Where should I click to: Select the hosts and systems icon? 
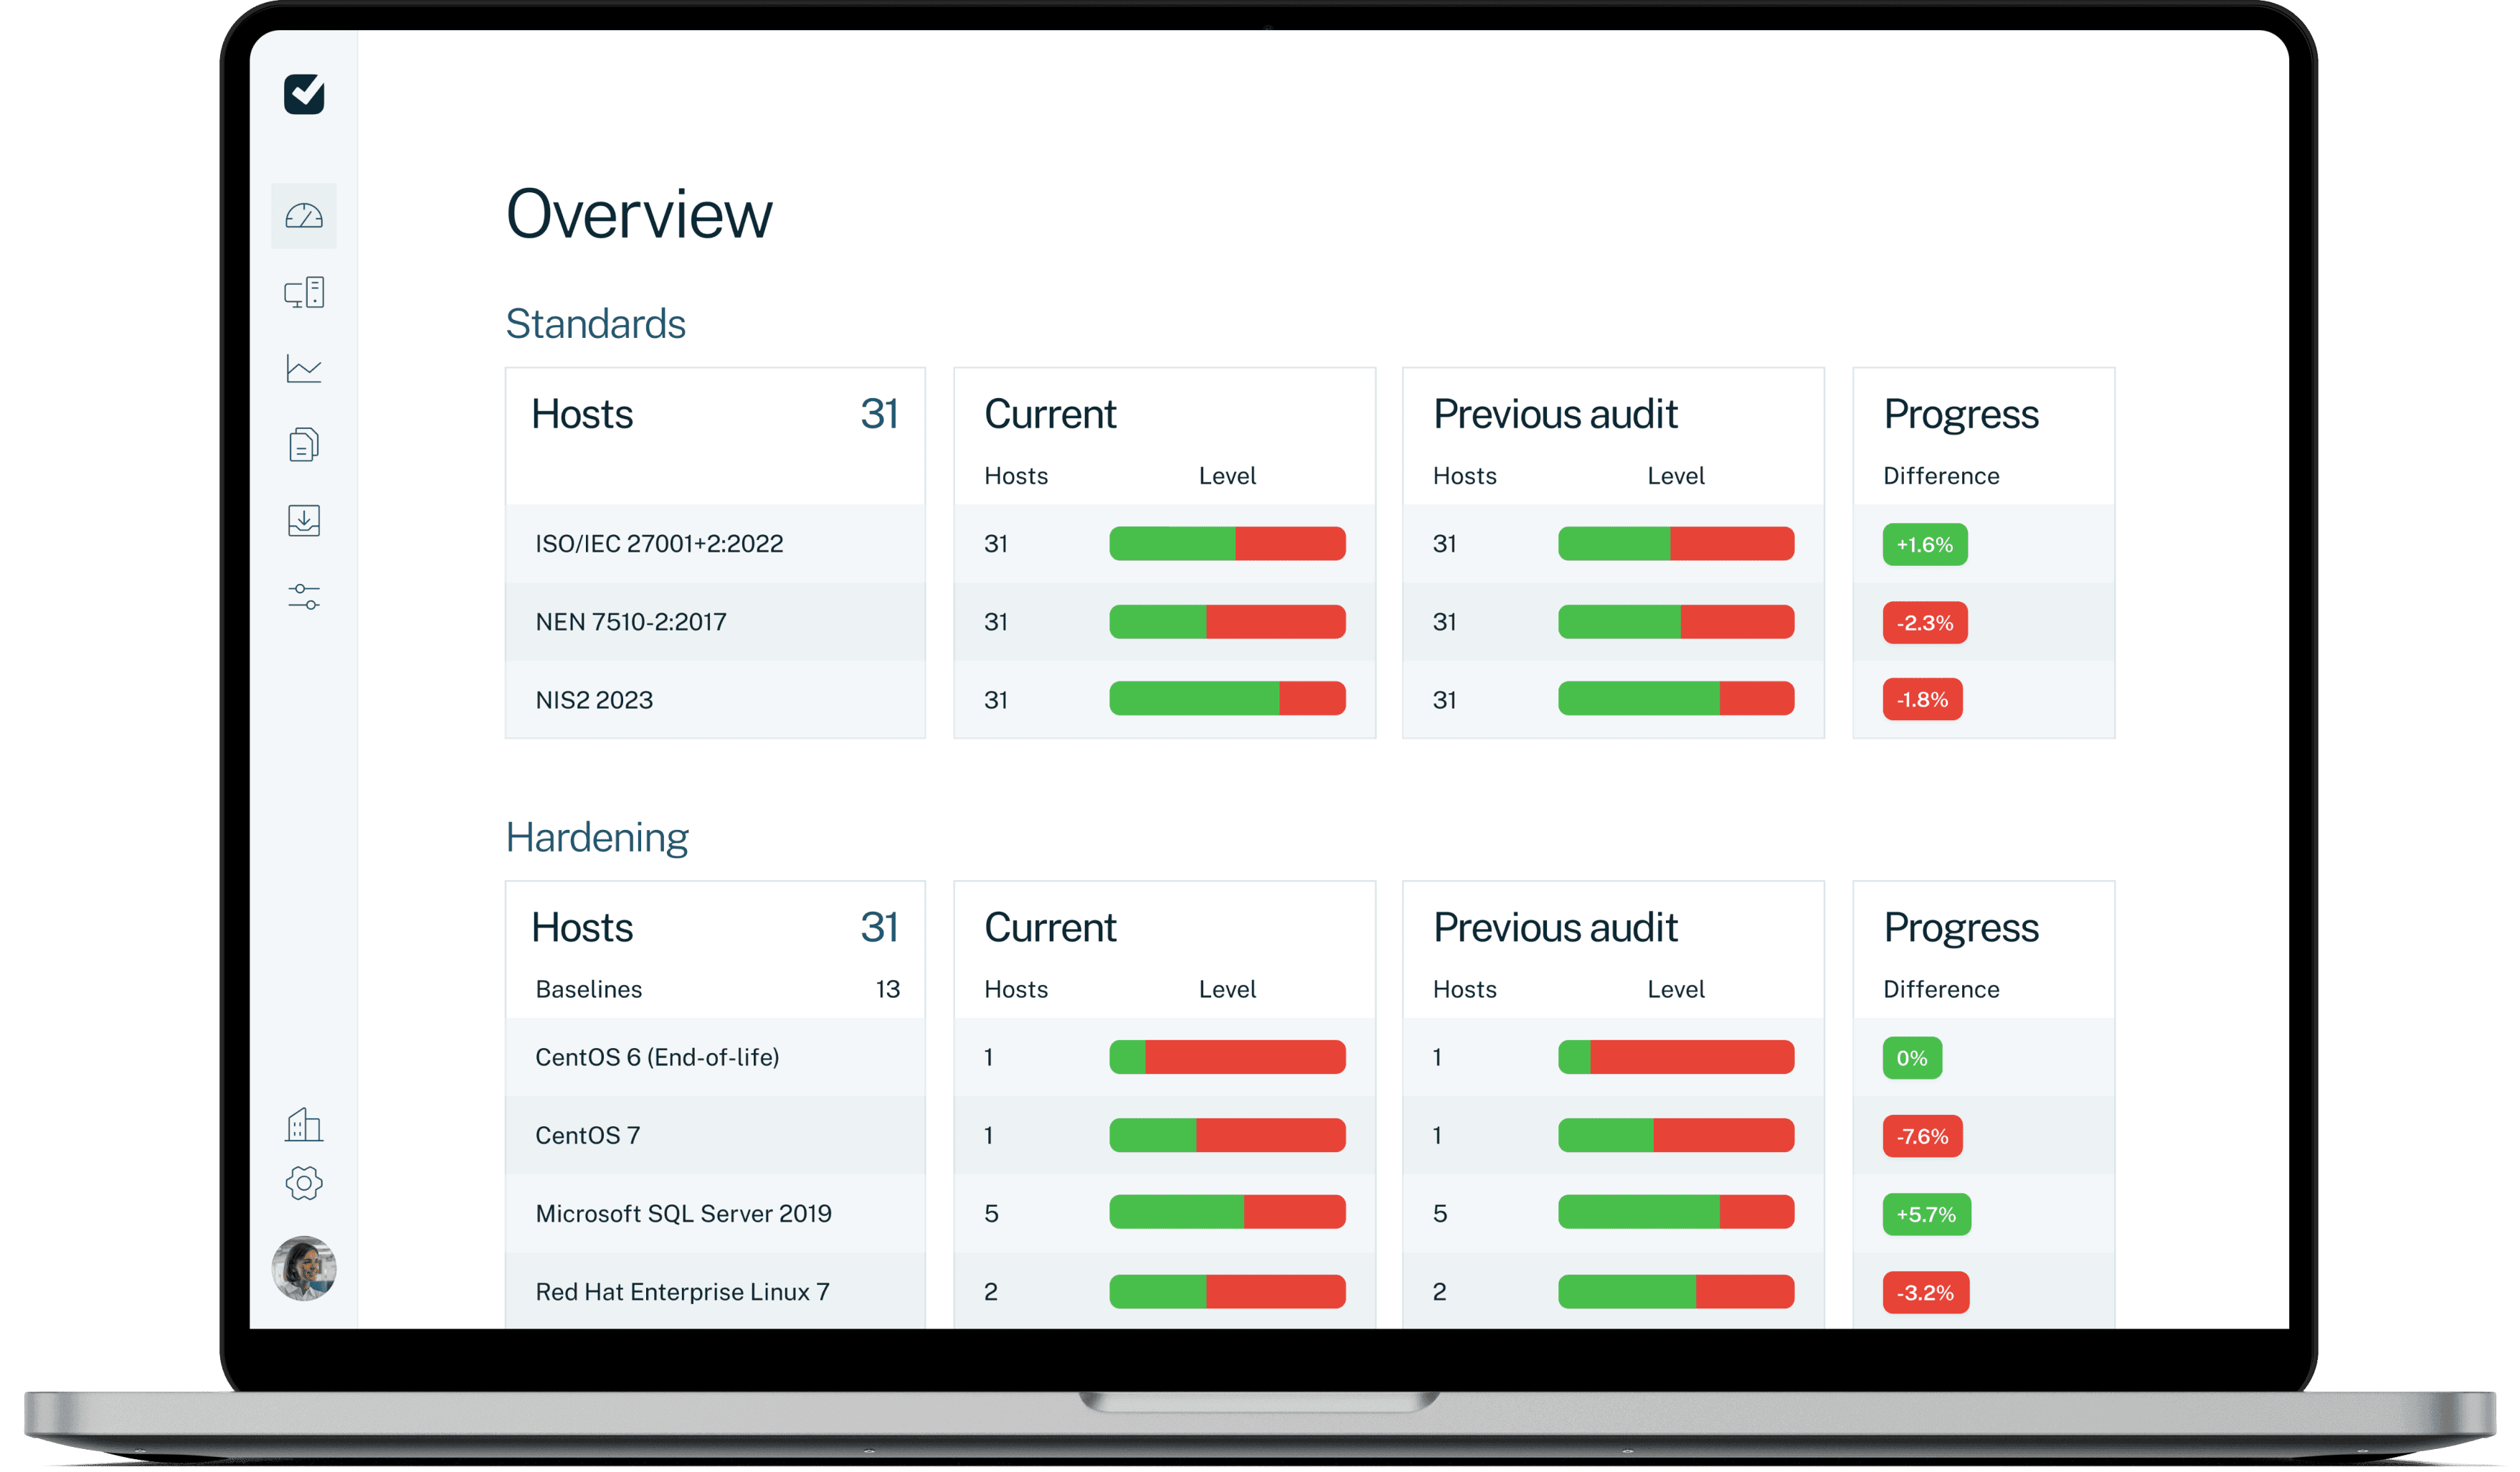click(305, 292)
